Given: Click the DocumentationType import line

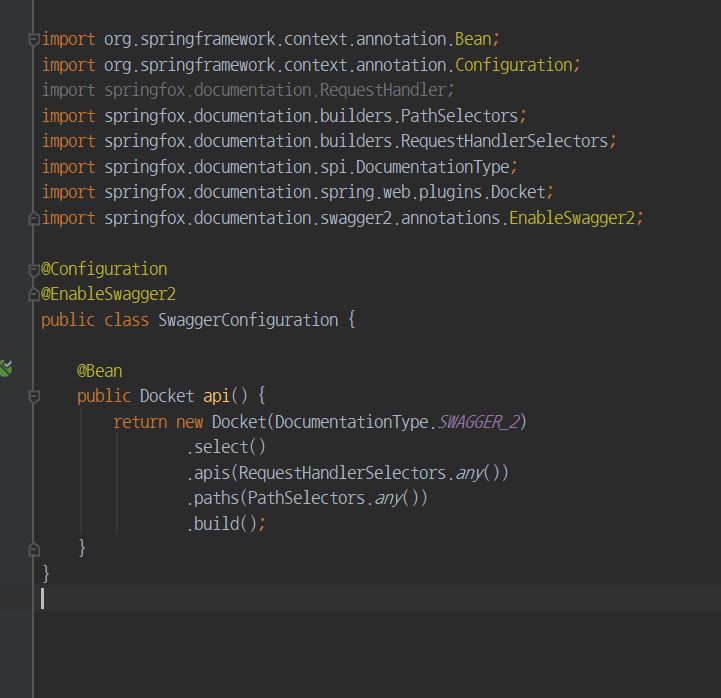Looking at the screenshot, I should tap(280, 167).
